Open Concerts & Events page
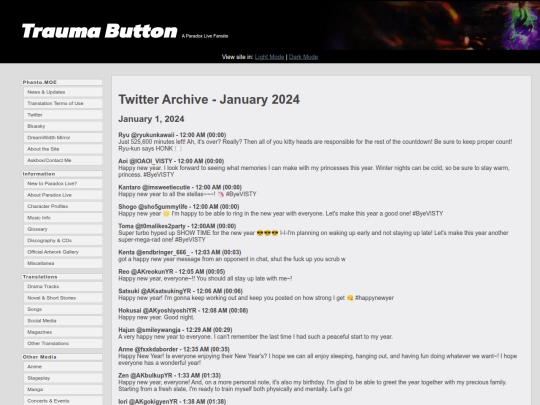The height and width of the screenshot is (405, 540). [63, 401]
